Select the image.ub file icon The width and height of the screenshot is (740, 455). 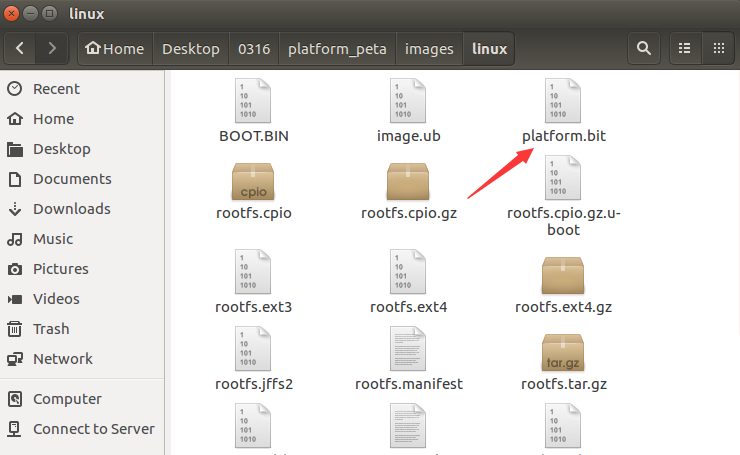(408, 101)
